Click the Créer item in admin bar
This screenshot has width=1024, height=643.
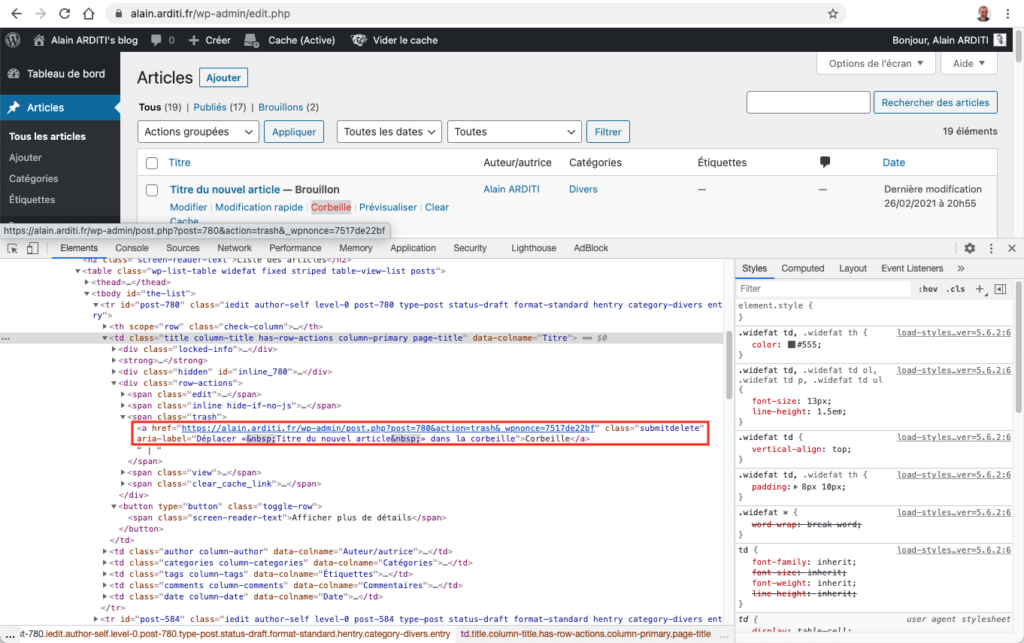[x=209, y=40]
